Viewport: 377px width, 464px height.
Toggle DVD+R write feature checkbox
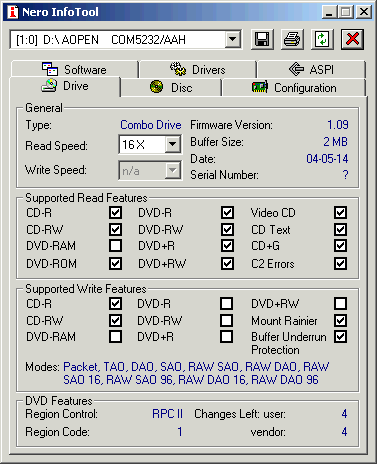(227, 337)
